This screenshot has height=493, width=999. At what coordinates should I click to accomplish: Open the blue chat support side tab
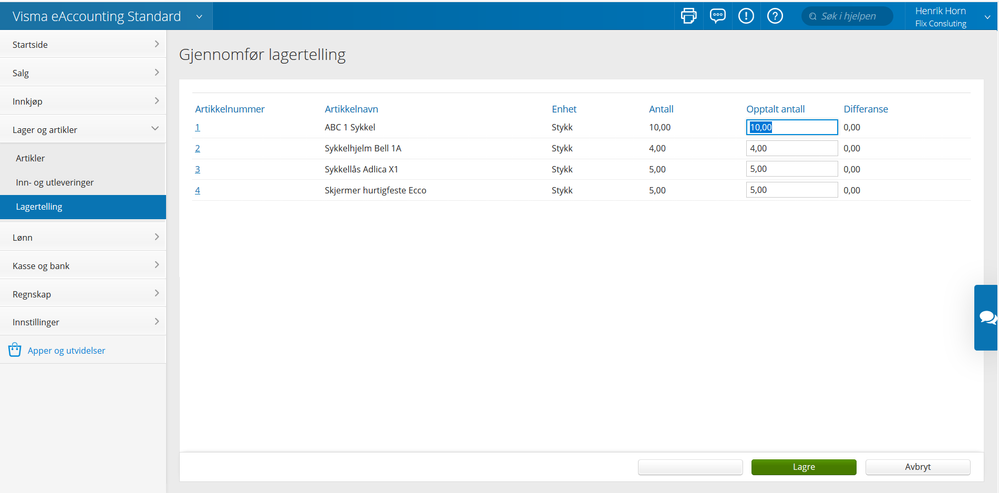986,317
